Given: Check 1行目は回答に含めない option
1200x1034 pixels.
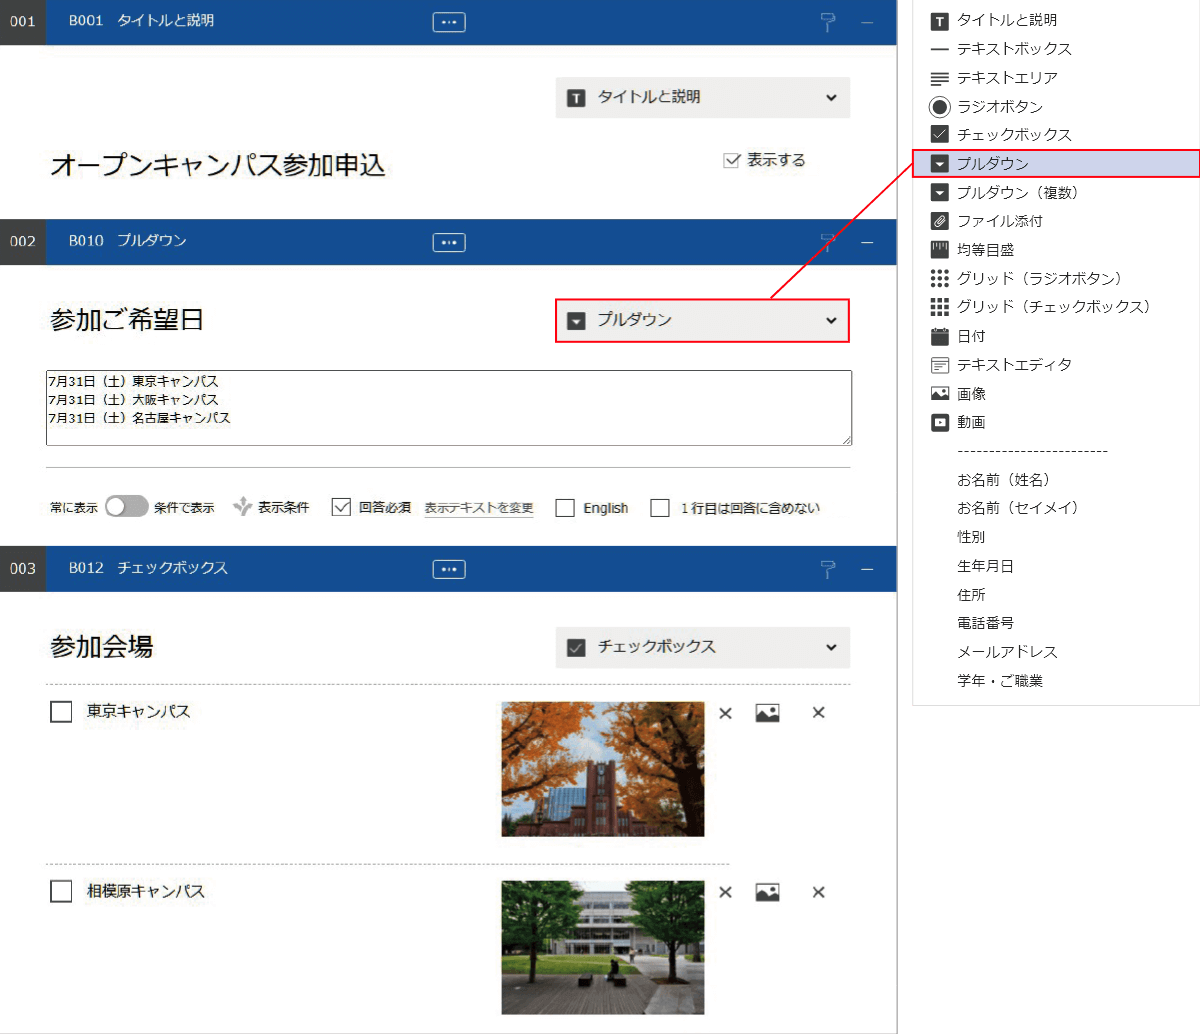Looking at the screenshot, I should (660, 508).
